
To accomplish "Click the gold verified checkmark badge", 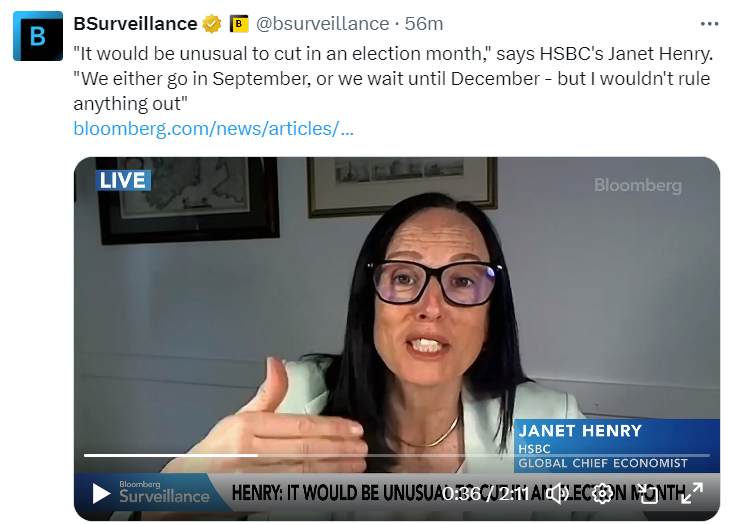I will click(x=212, y=23).
